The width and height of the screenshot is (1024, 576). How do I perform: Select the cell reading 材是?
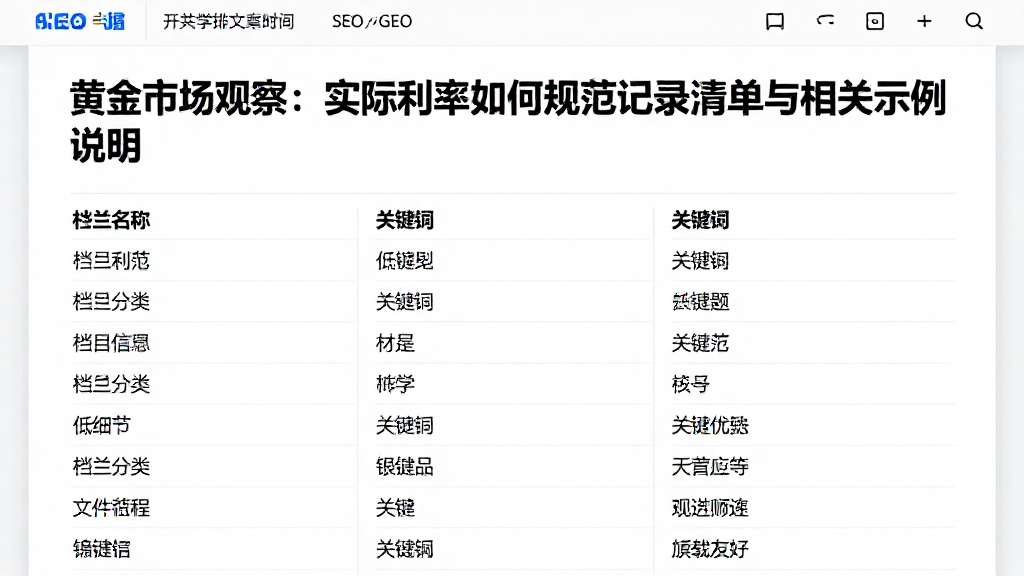395,343
